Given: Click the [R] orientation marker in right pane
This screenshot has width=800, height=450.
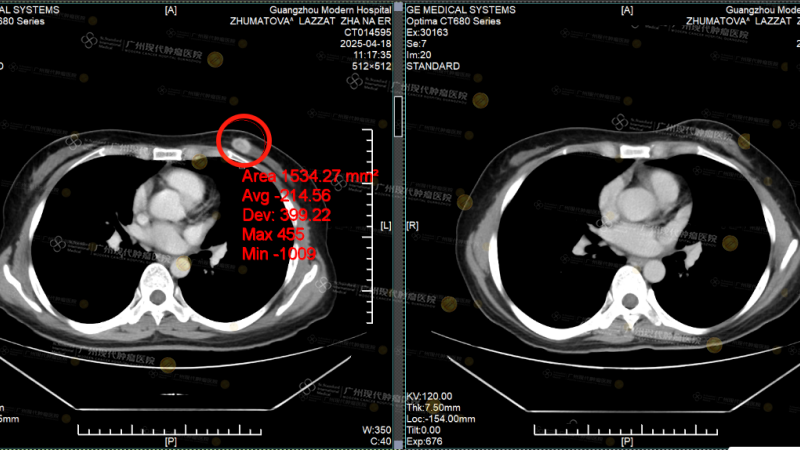Looking at the screenshot, I should pyautogui.click(x=413, y=226).
